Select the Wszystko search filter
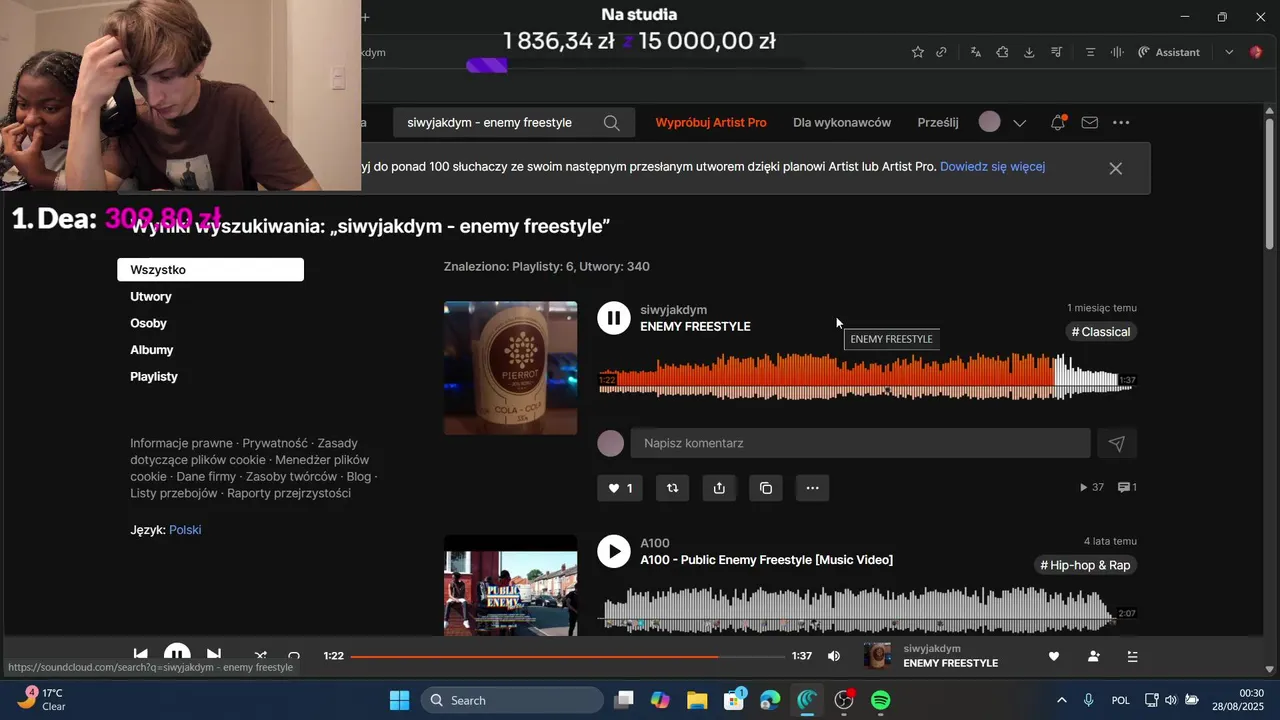This screenshot has width=1280, height=720. coord(210,270)
